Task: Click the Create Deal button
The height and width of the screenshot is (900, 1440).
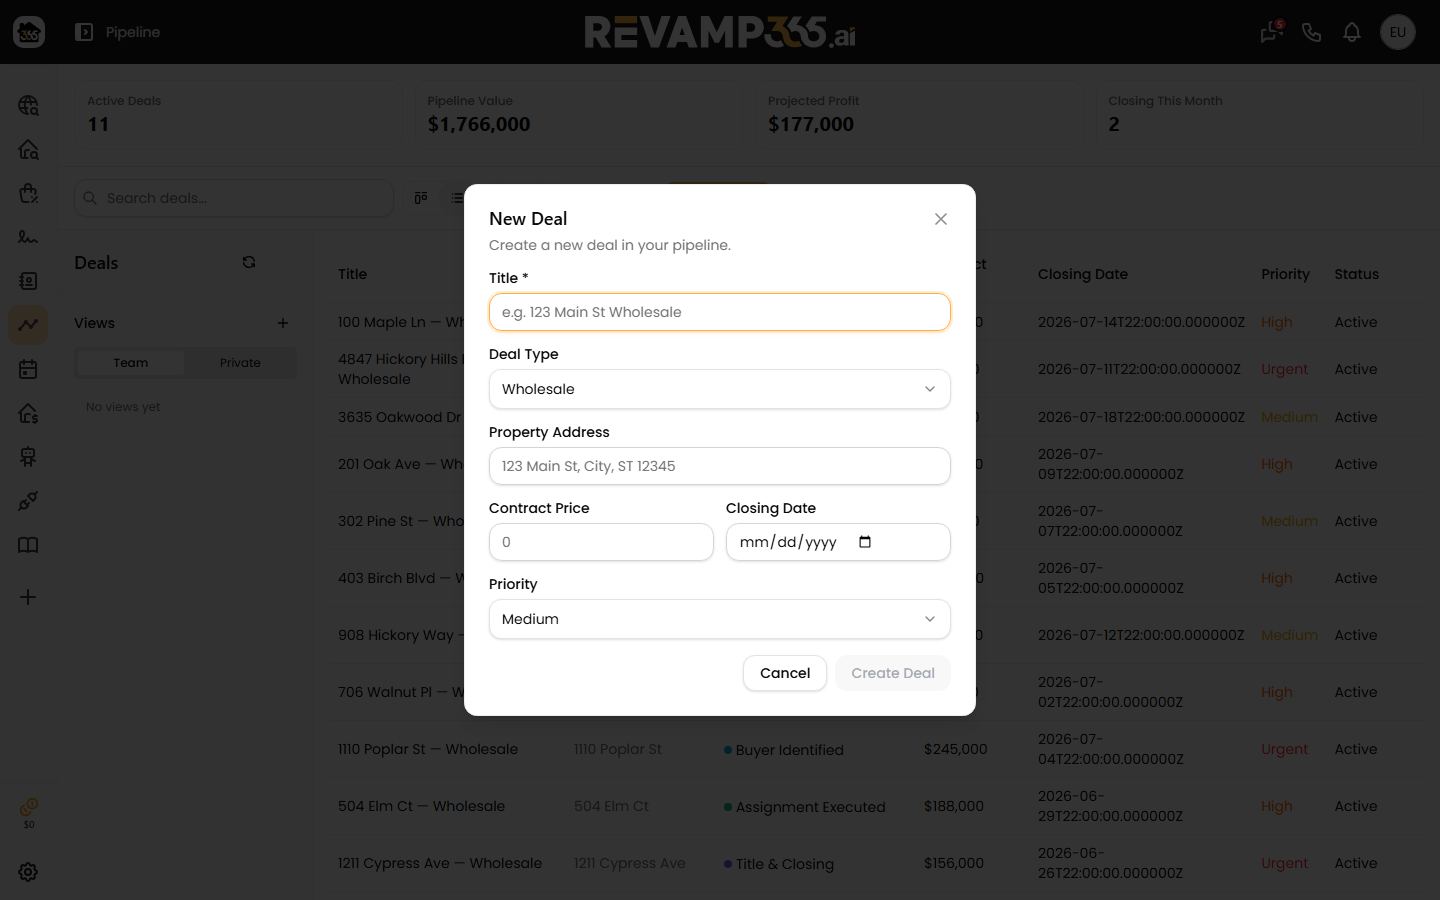Action: click(893, 673)
